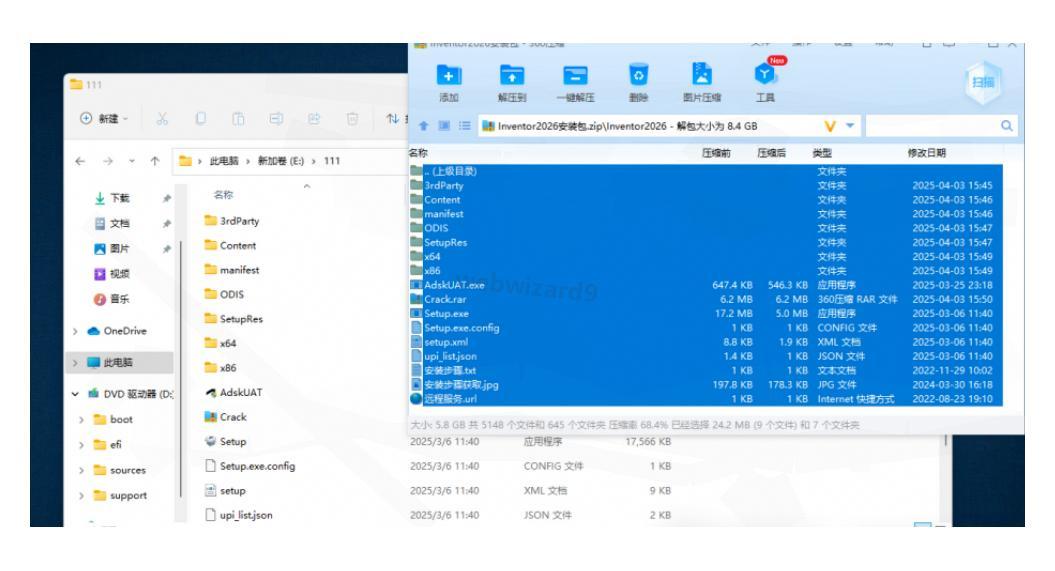Select AdskUAT.exe in the archive list
1055x571 pixels.
(706, 285)
